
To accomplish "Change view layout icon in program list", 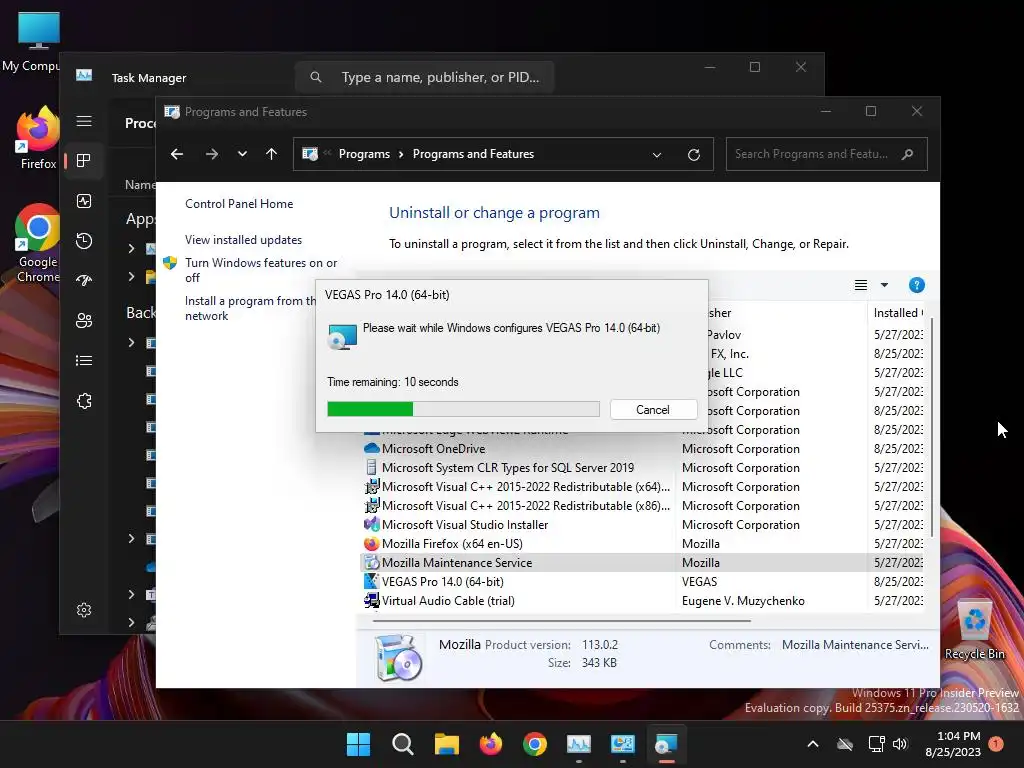I will point(861,285).
